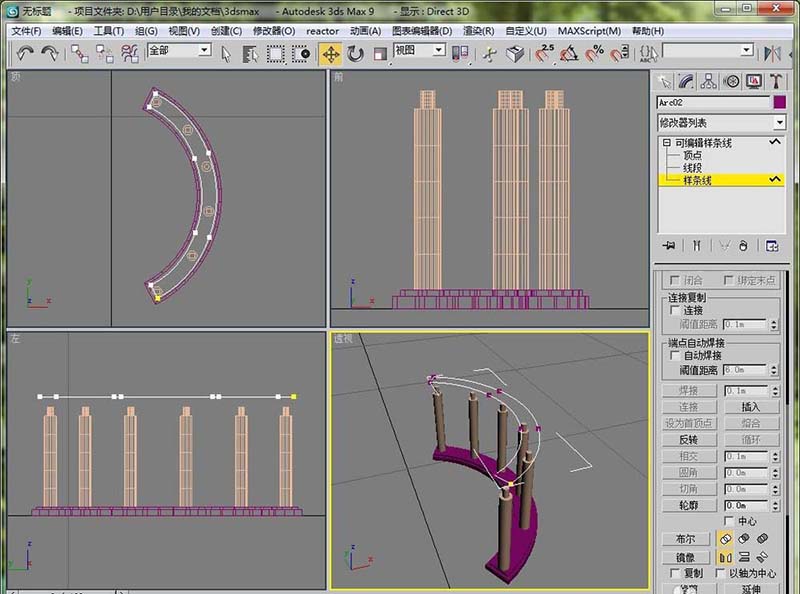Select the Mirror Horizontally icon

point(725,557)
